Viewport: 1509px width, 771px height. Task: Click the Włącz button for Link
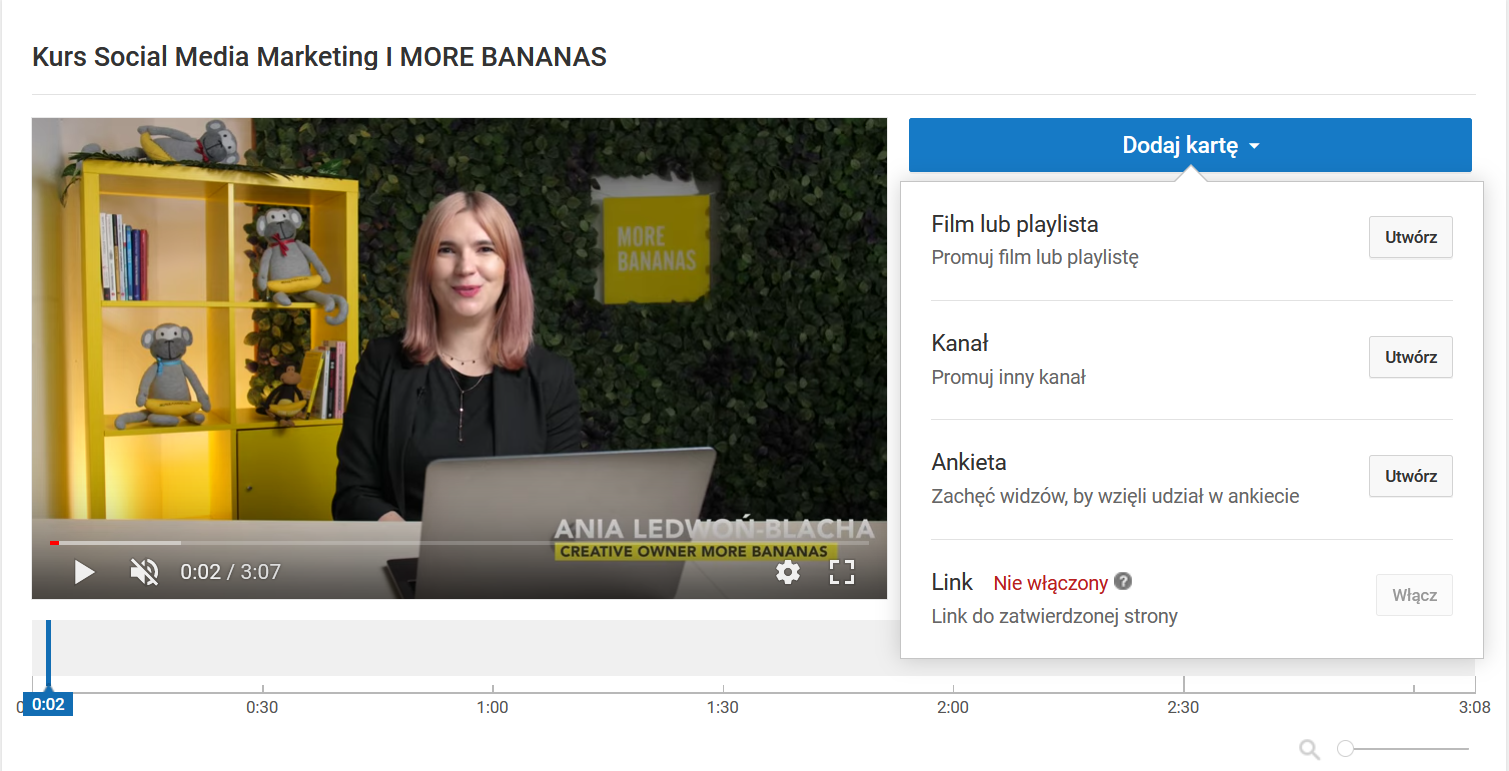(x=1414, y=595)
